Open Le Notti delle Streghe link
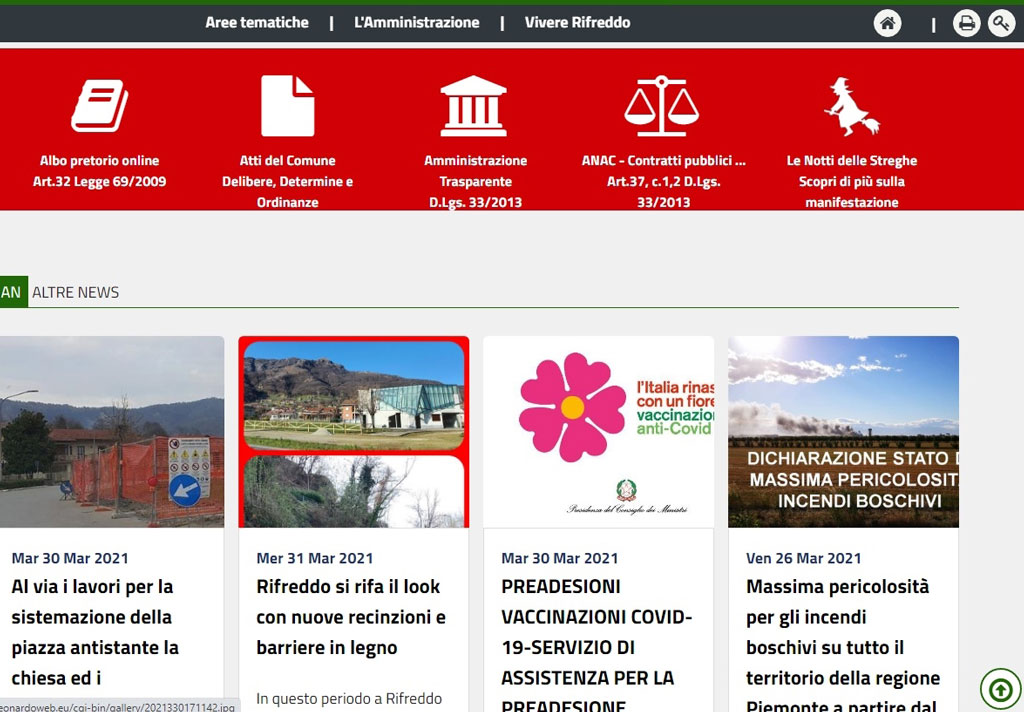The image size is (1024, 712). (x=852, y=182)
